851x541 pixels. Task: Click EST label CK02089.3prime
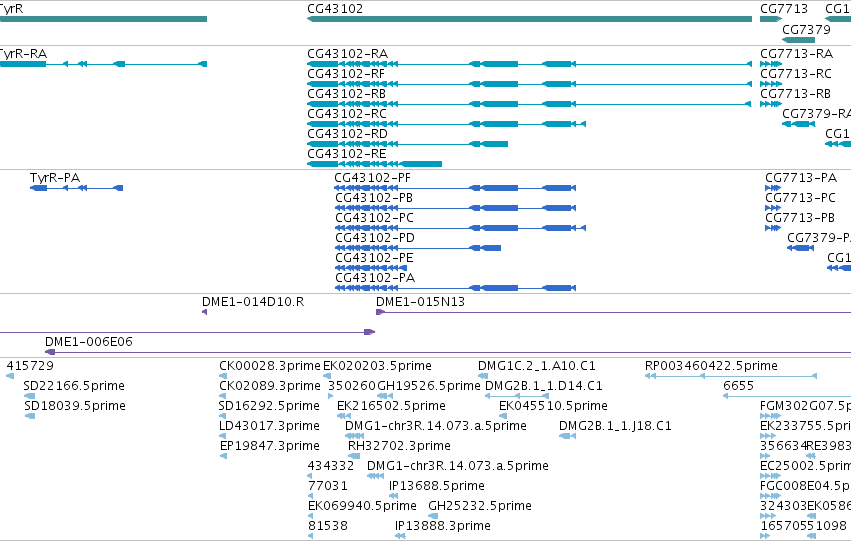tap(270, 386)
